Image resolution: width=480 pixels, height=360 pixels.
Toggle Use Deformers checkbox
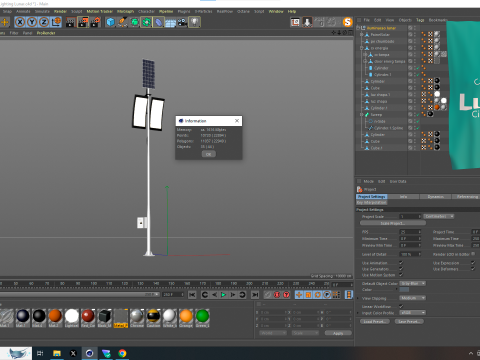coord(473,269)
